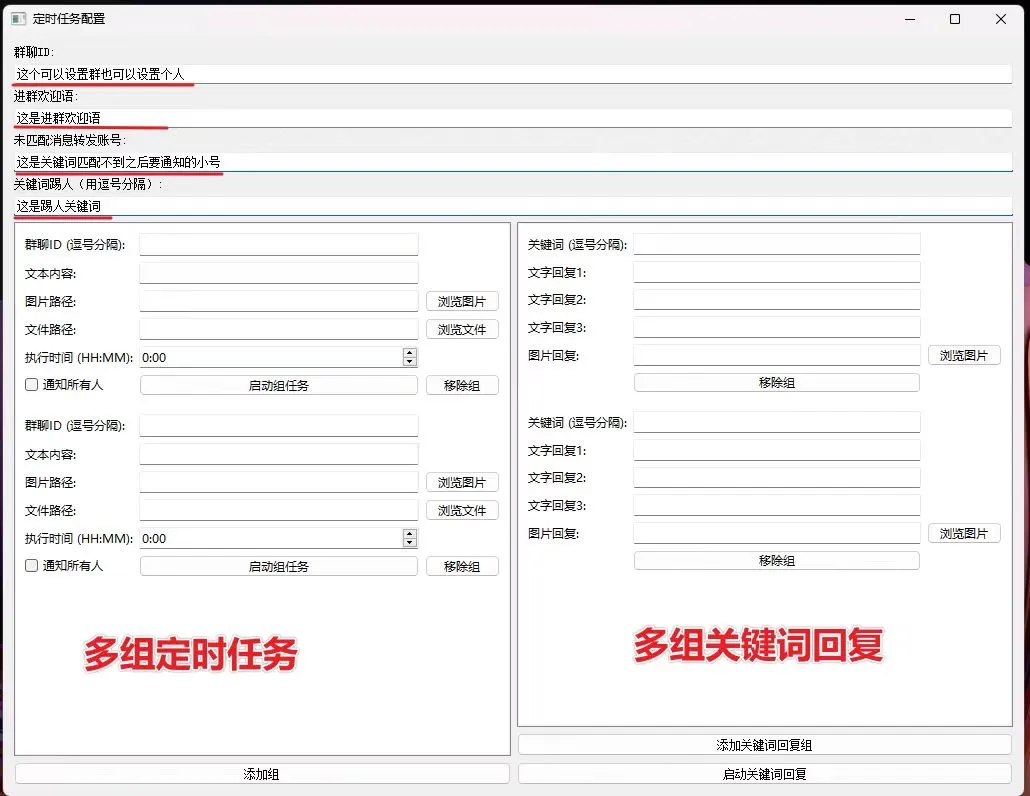Screen dimensions: 1030x796
Task: Focus the 关键词 field in the second keyword group
Action: [x=776, y=423]
